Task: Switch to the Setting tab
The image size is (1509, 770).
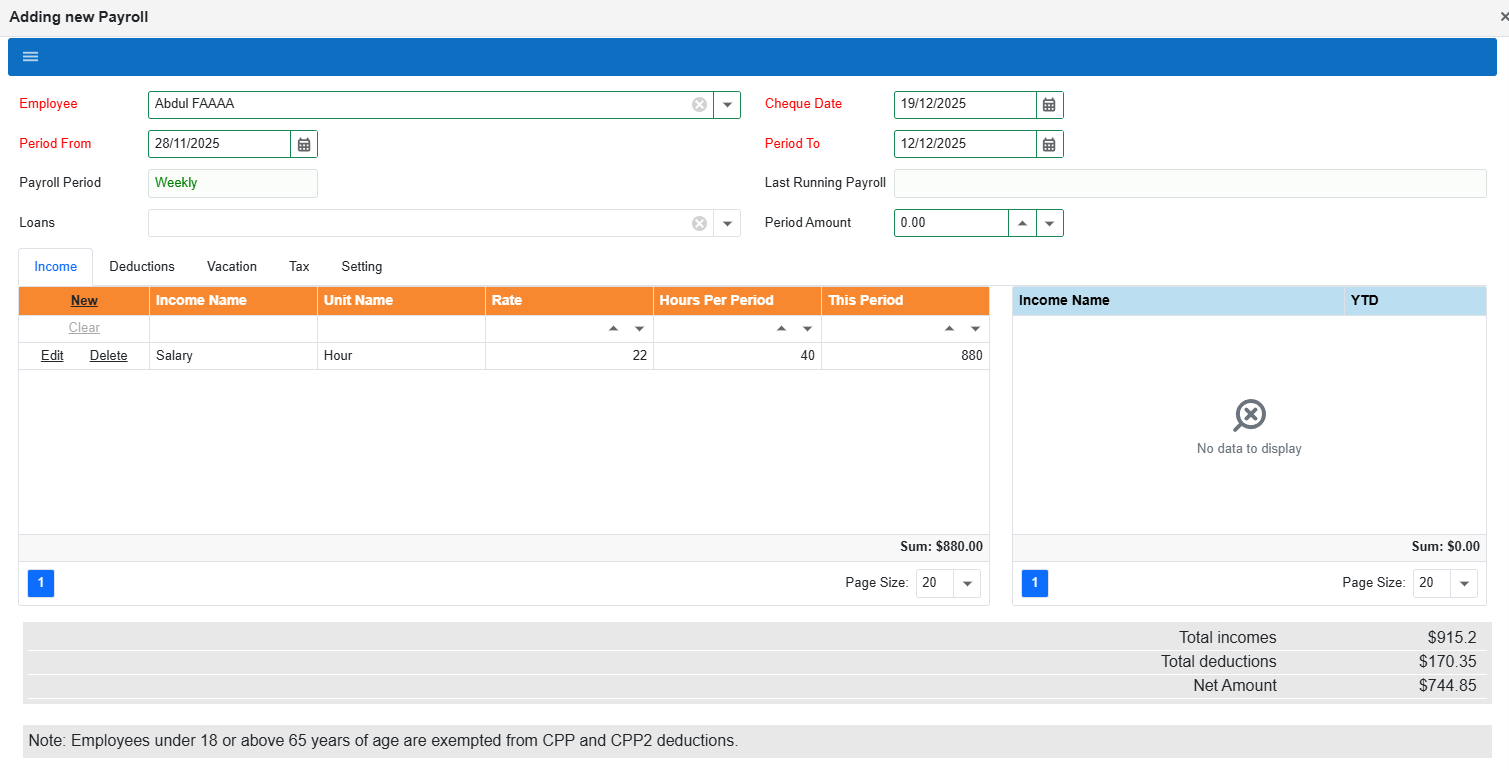Action: (362, 267)
